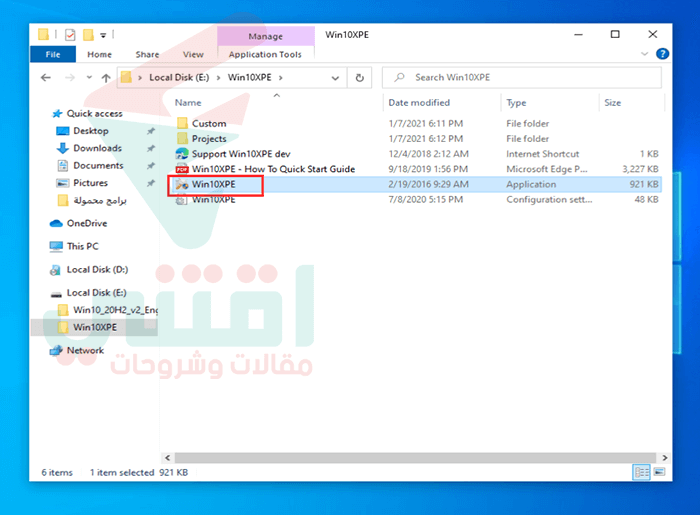
Task: Open Documents in Quick access
Action: pos(98,166)
